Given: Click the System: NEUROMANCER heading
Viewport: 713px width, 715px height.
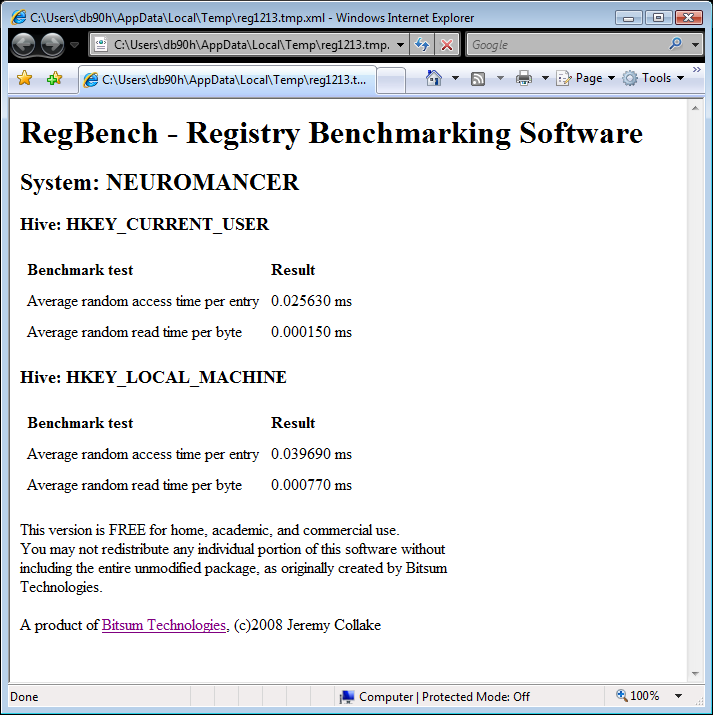Looking at the screenshot, I should coord(160,182).
